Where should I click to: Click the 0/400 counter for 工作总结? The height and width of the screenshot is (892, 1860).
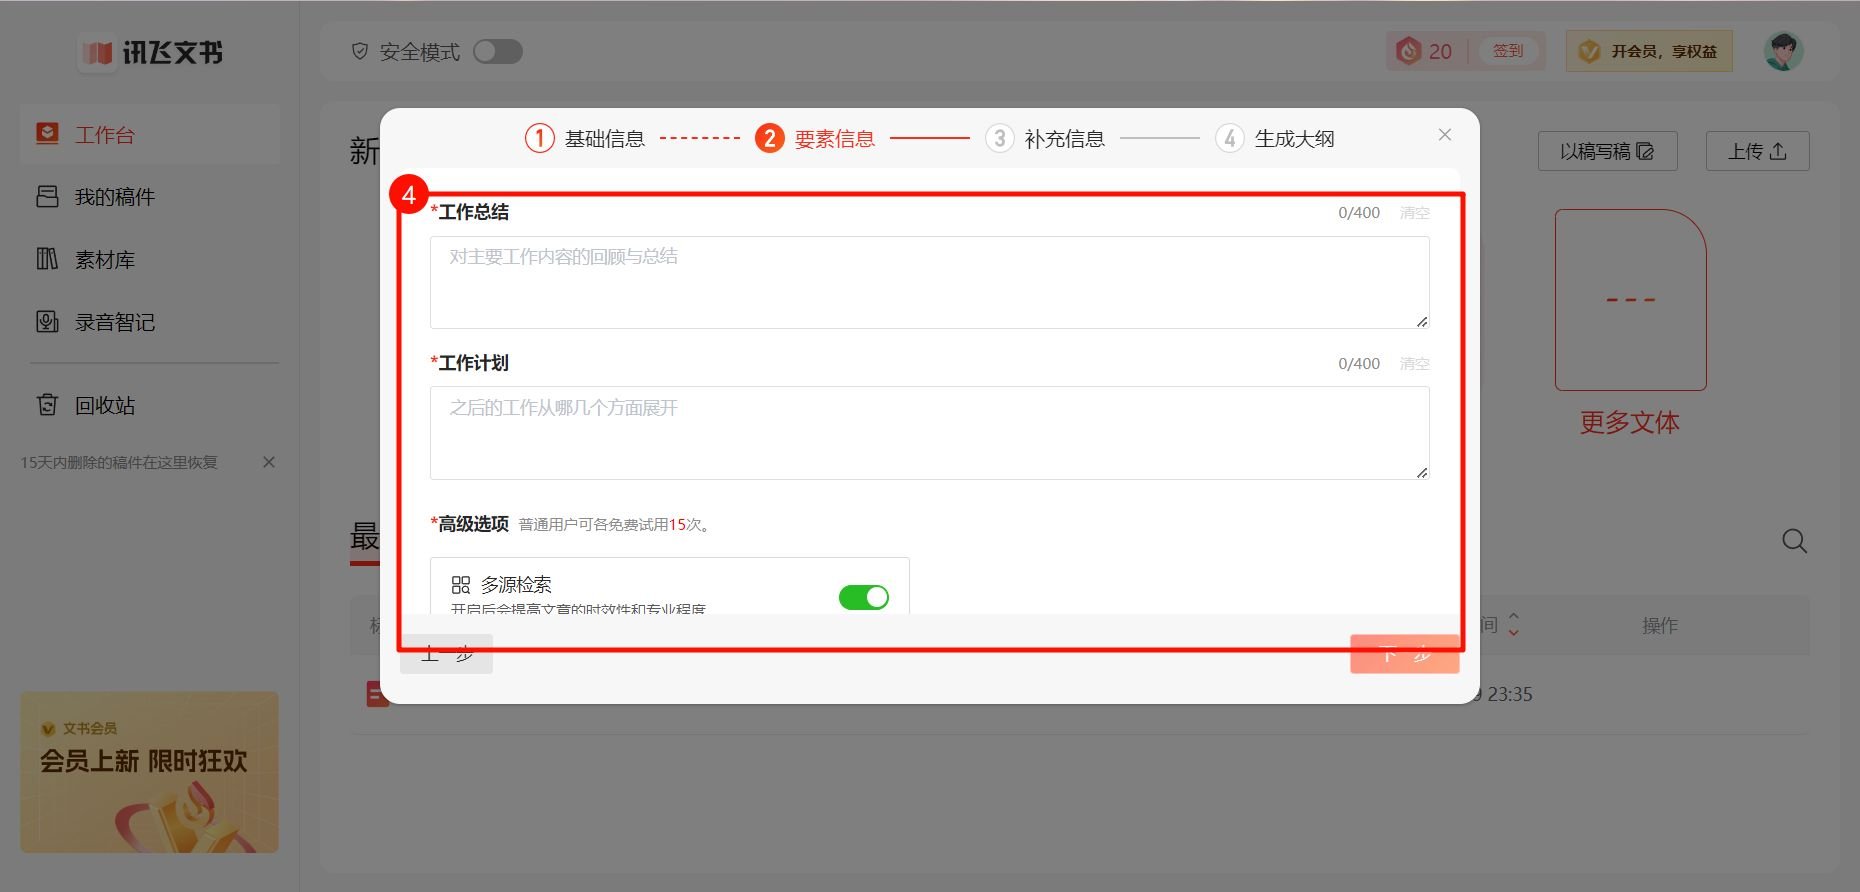click(1359, 213)
